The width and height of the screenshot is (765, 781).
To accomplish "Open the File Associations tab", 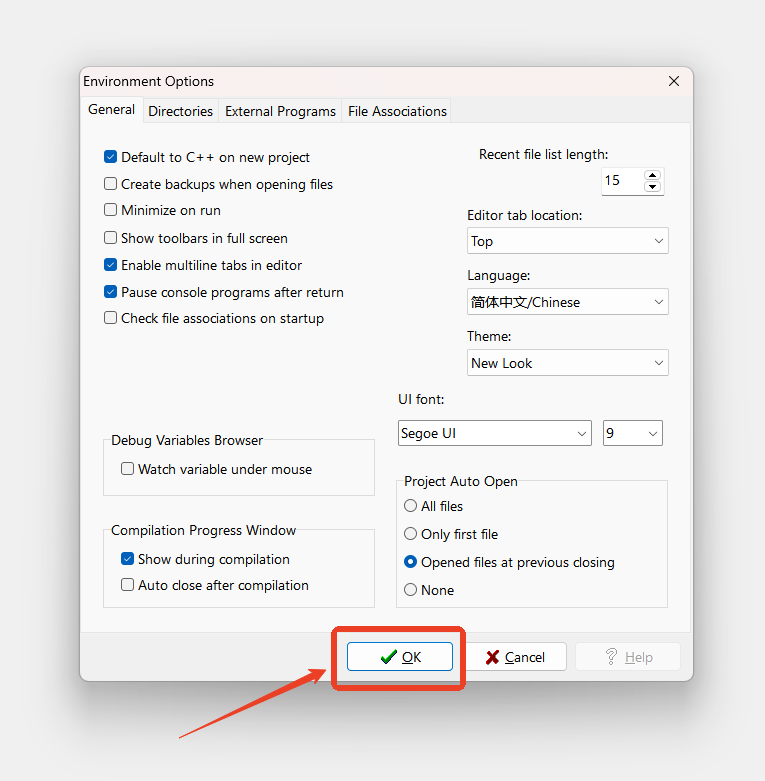I will tap(397, 111).
